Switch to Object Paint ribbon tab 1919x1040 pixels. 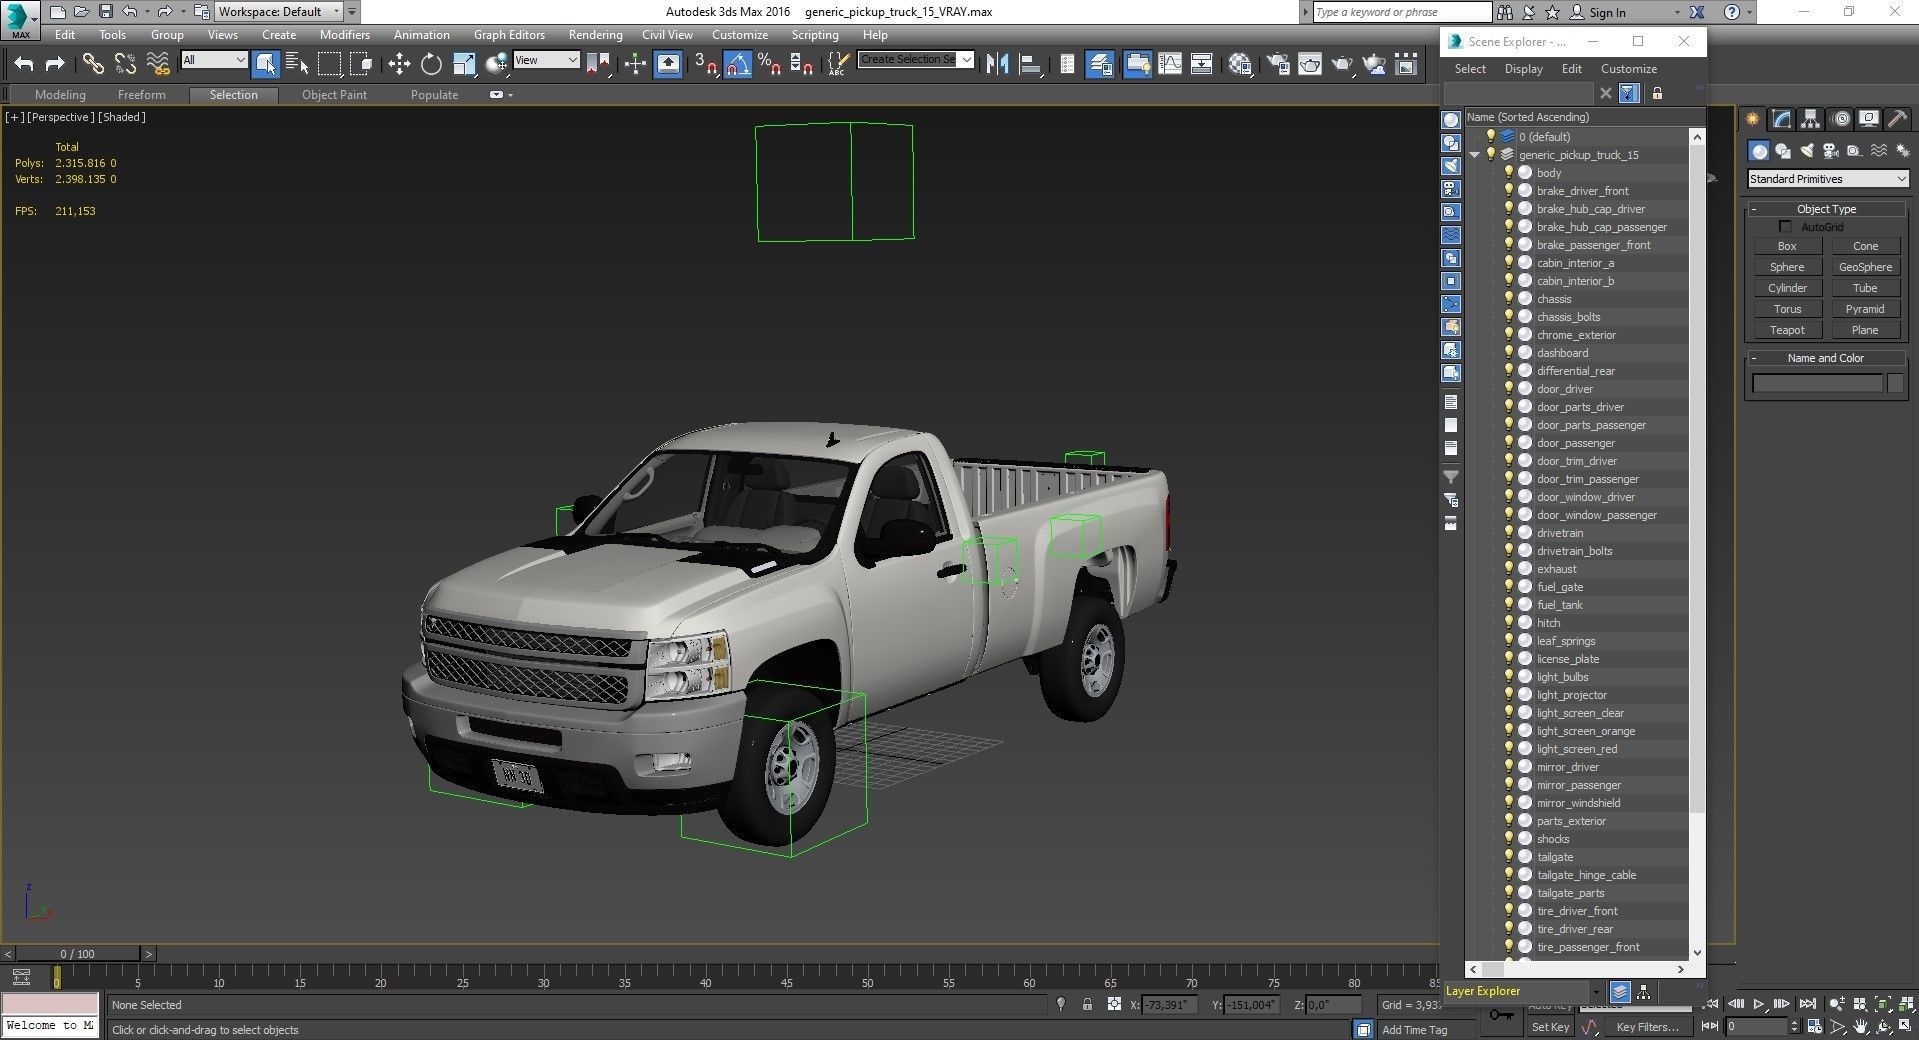pos(334,95)
